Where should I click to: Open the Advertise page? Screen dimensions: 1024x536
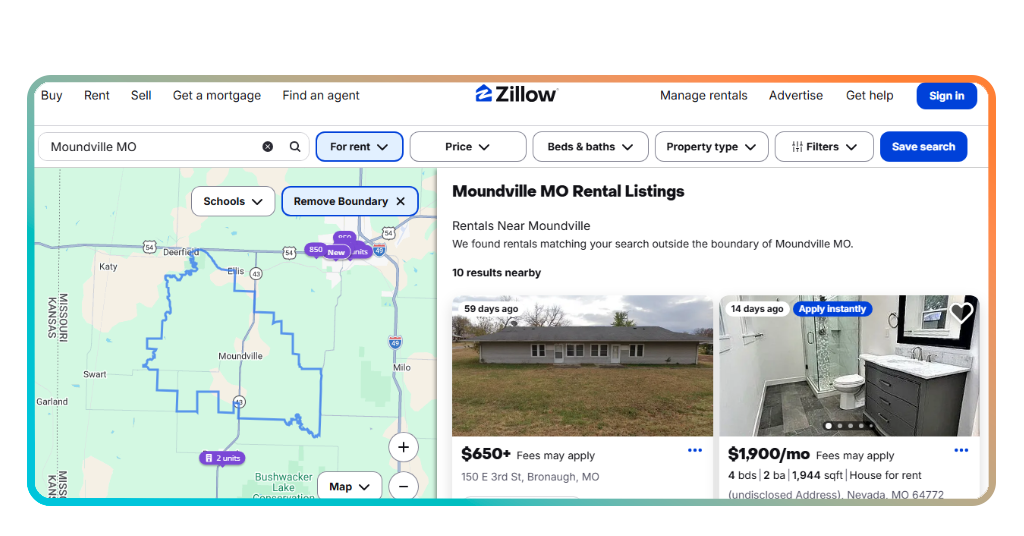coord(795,95)
